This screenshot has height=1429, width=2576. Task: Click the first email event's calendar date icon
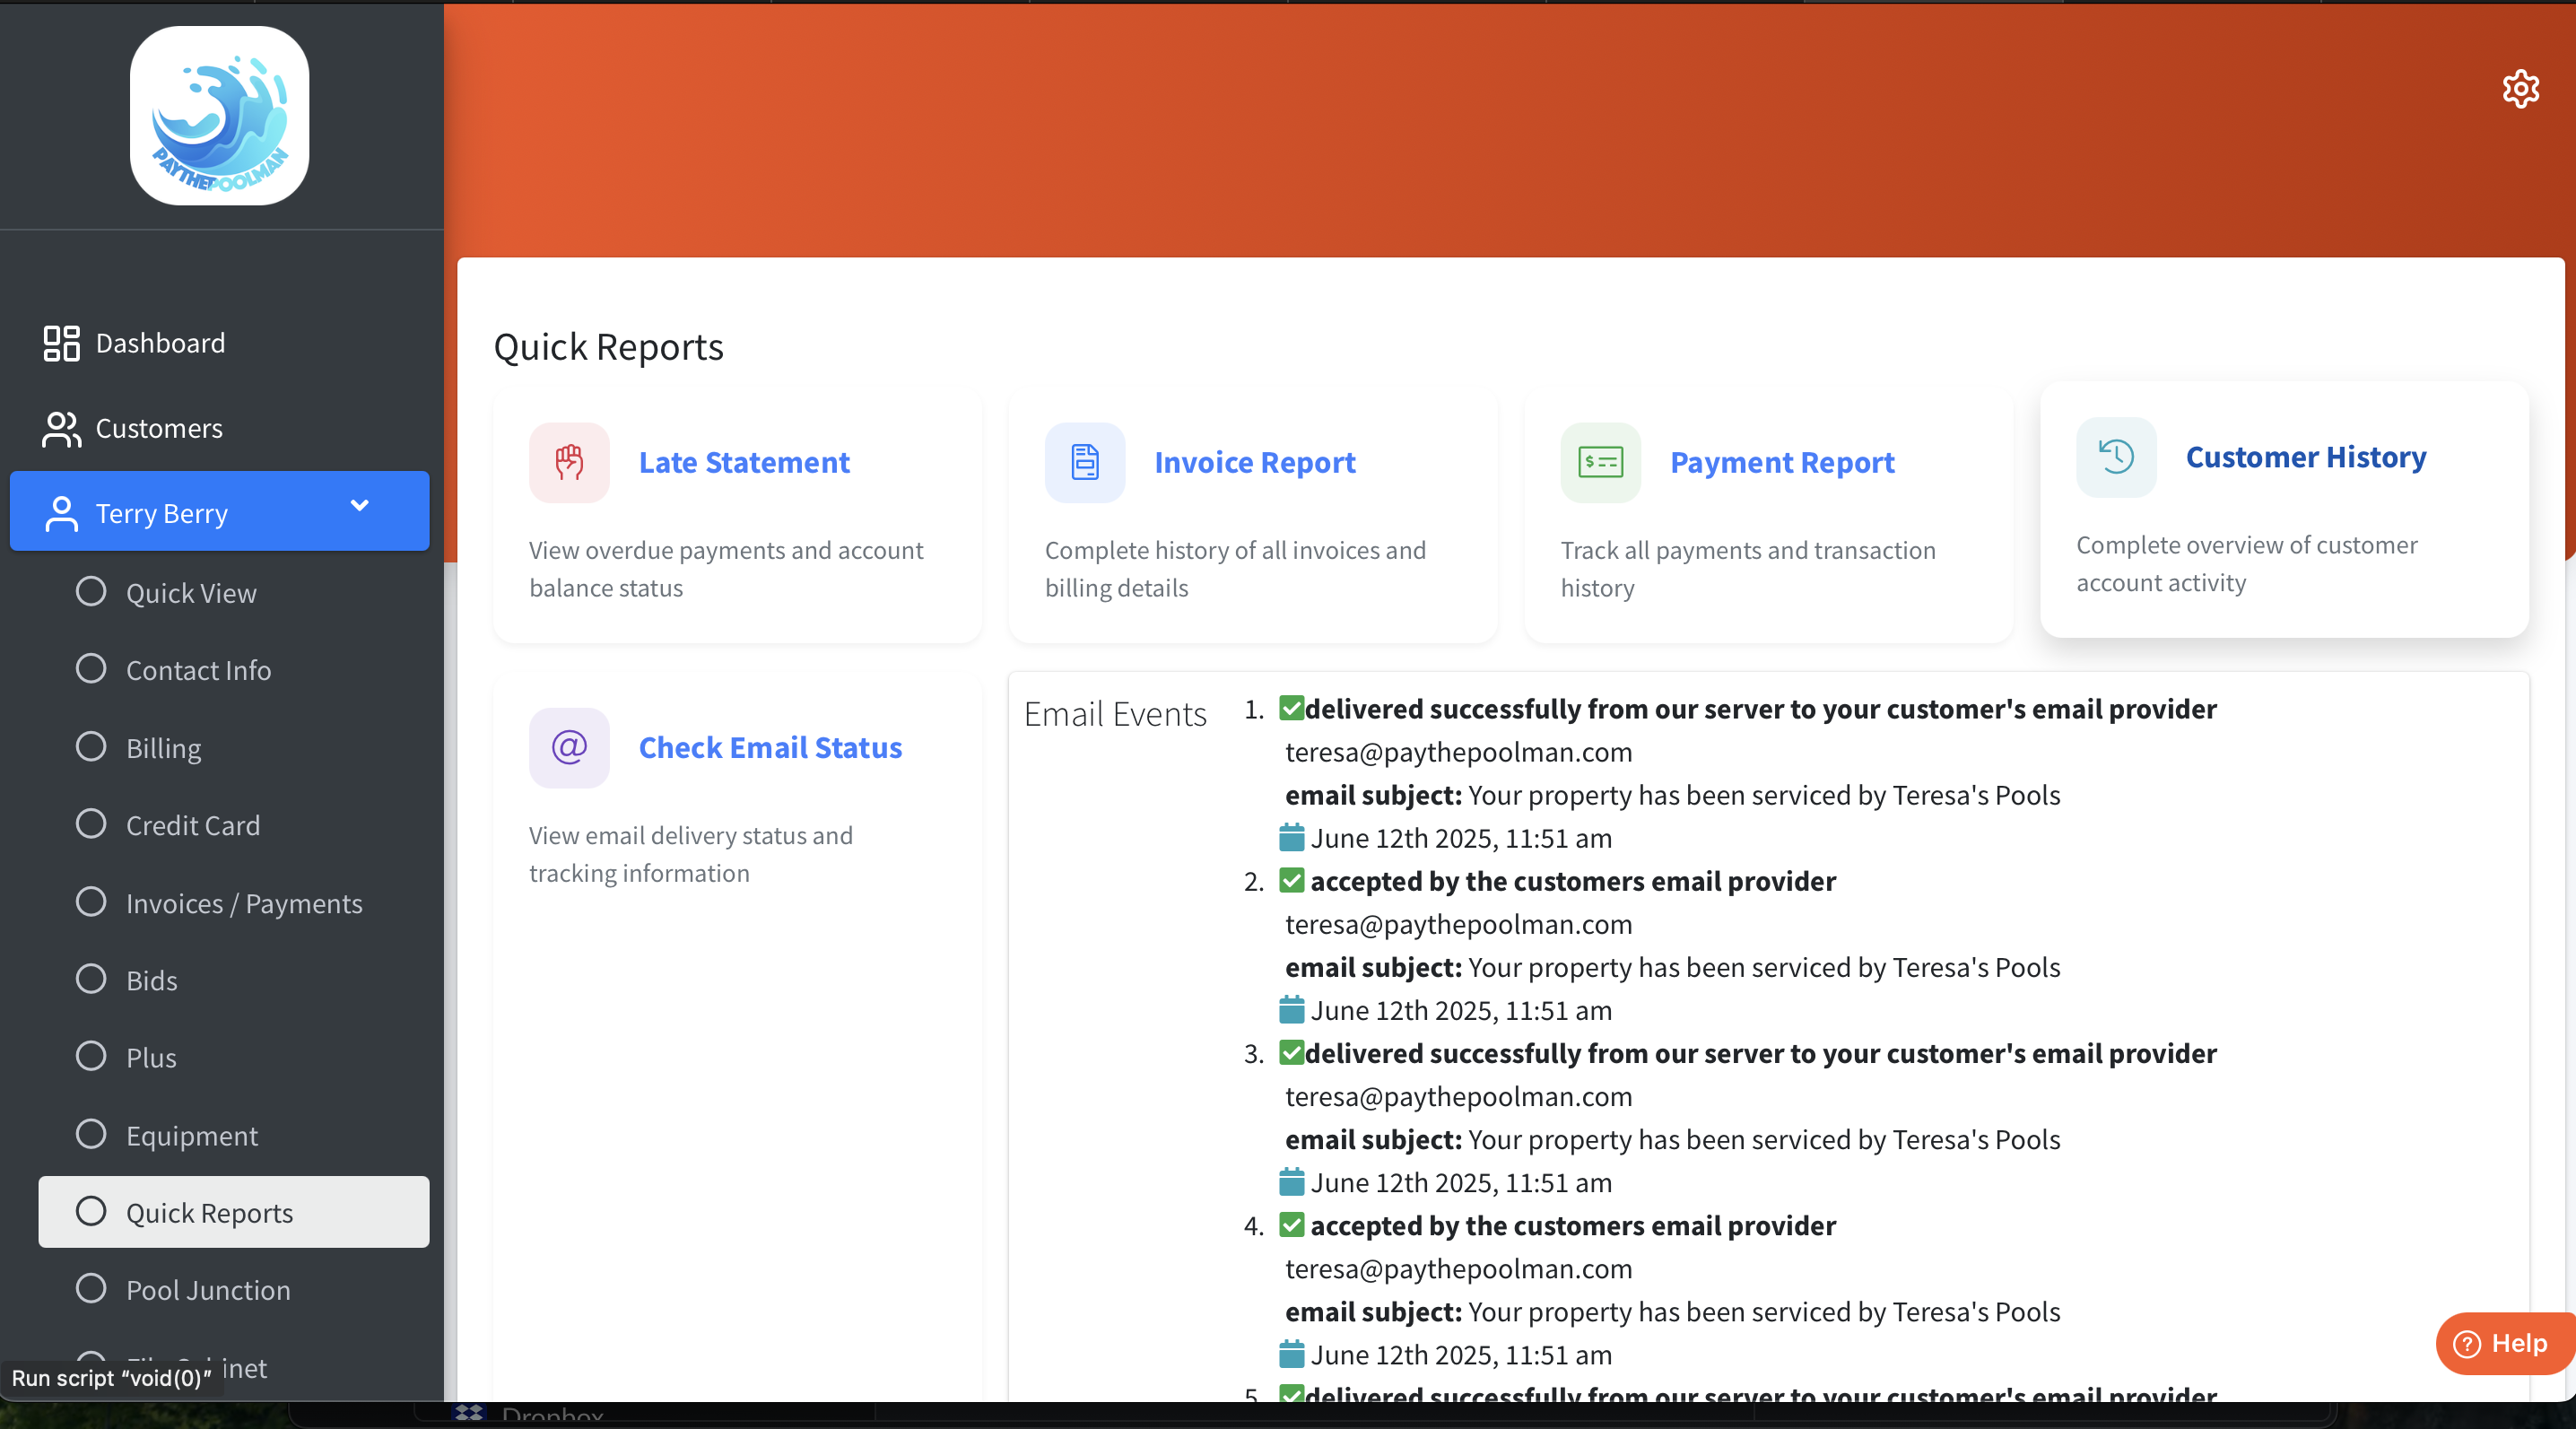[x=1291, y=838]
